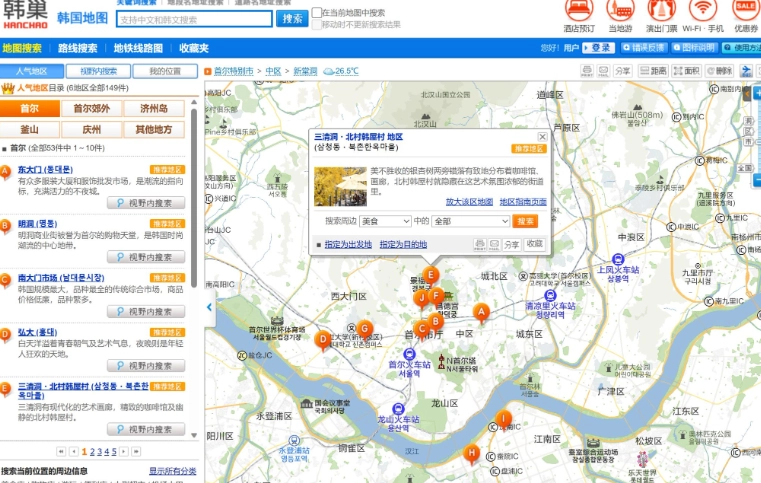Image resolution: width=761 pixels, height=483 pixels.
Task: Click 登录 login button
Action: 598,48
